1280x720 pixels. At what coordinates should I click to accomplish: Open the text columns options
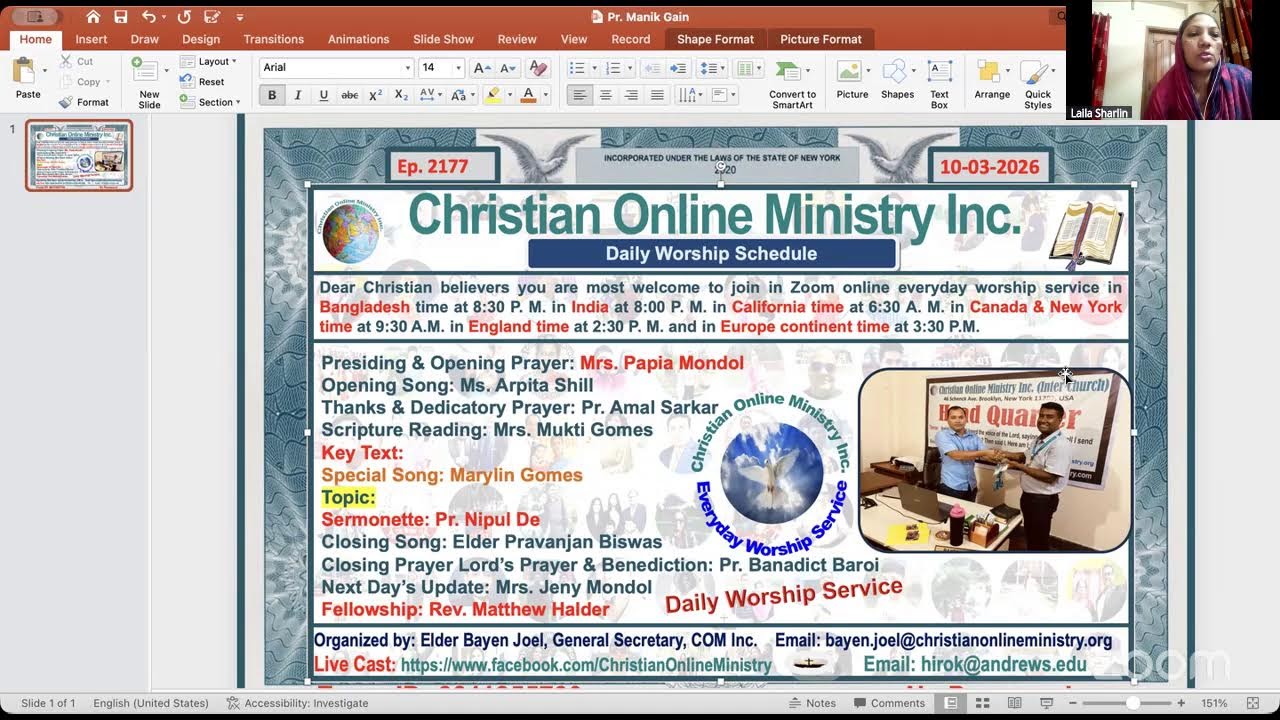[747, 68]
